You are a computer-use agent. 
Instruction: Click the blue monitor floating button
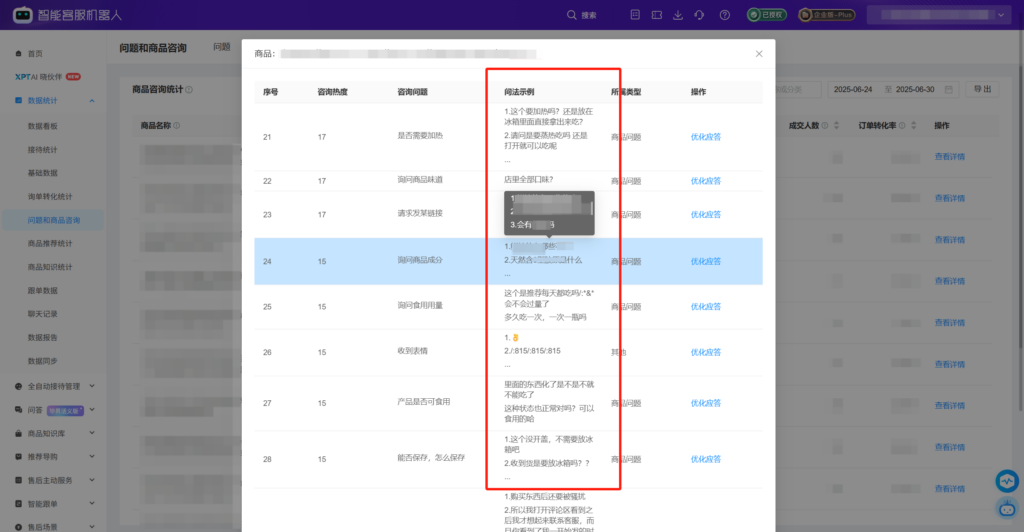pyautogui.click(x=1007, y=481)
